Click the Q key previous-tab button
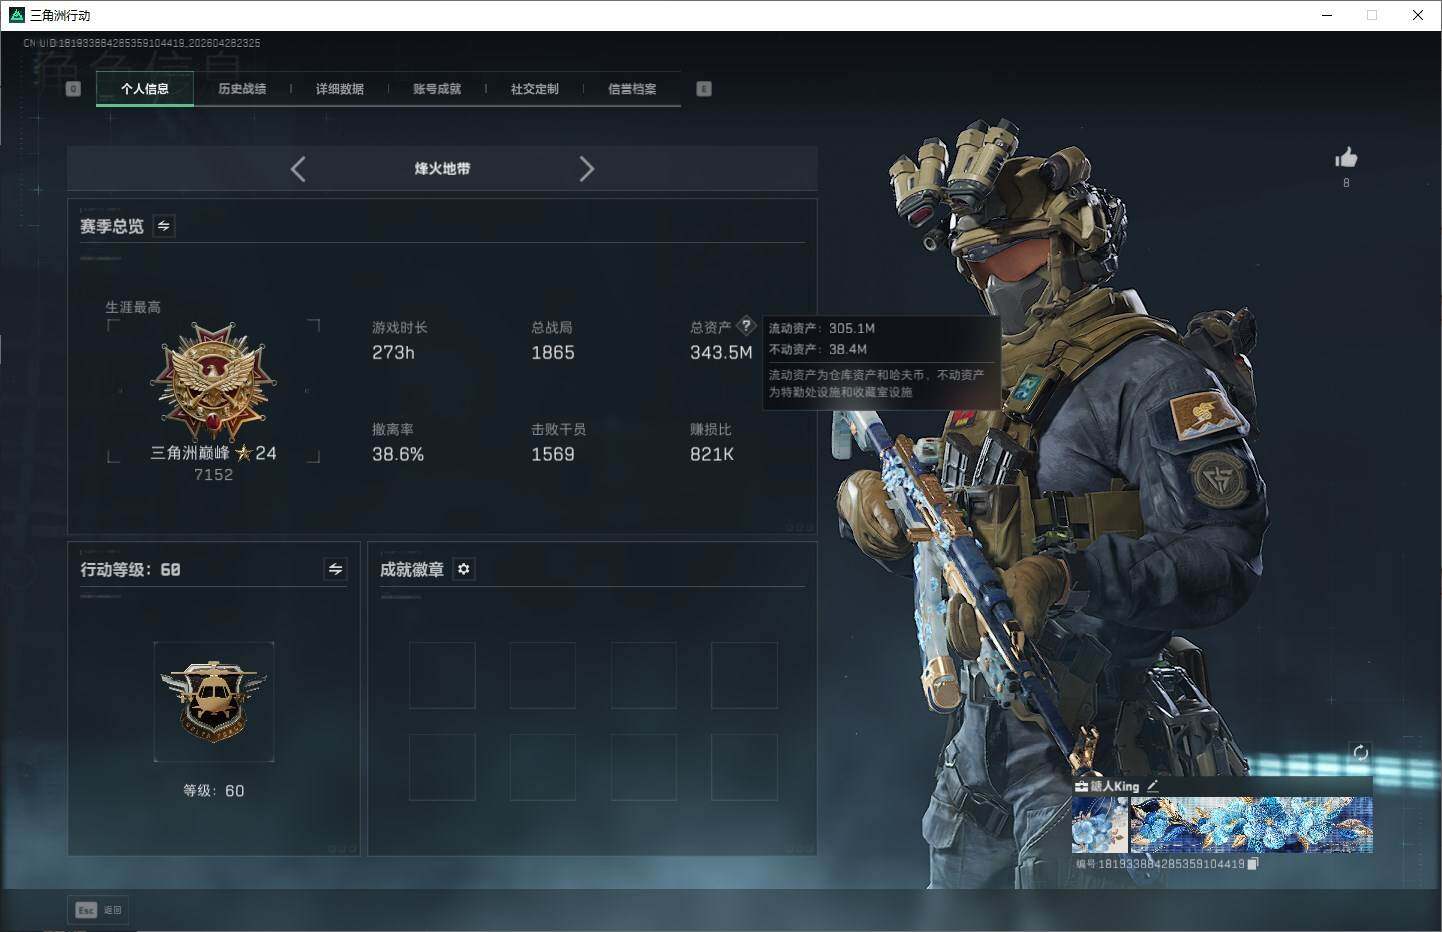The width and height of the screenshot is (1442, 932). pyautogui.click(x=73, y=89)
